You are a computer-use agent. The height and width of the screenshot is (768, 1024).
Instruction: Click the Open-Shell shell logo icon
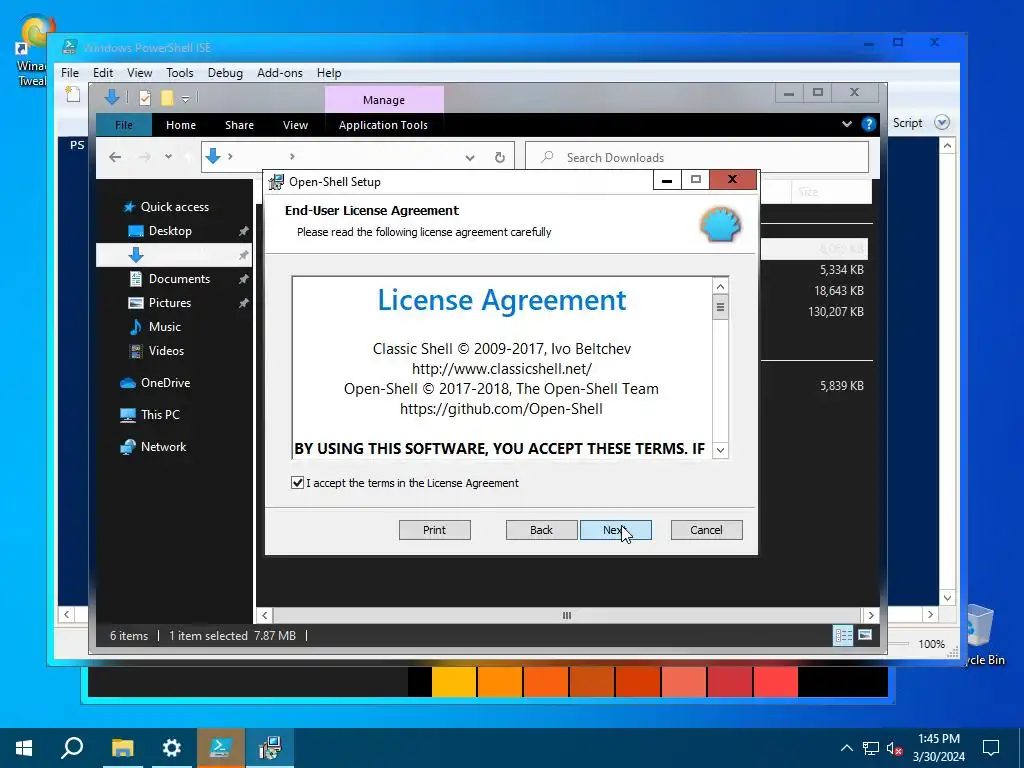[720, 225]
